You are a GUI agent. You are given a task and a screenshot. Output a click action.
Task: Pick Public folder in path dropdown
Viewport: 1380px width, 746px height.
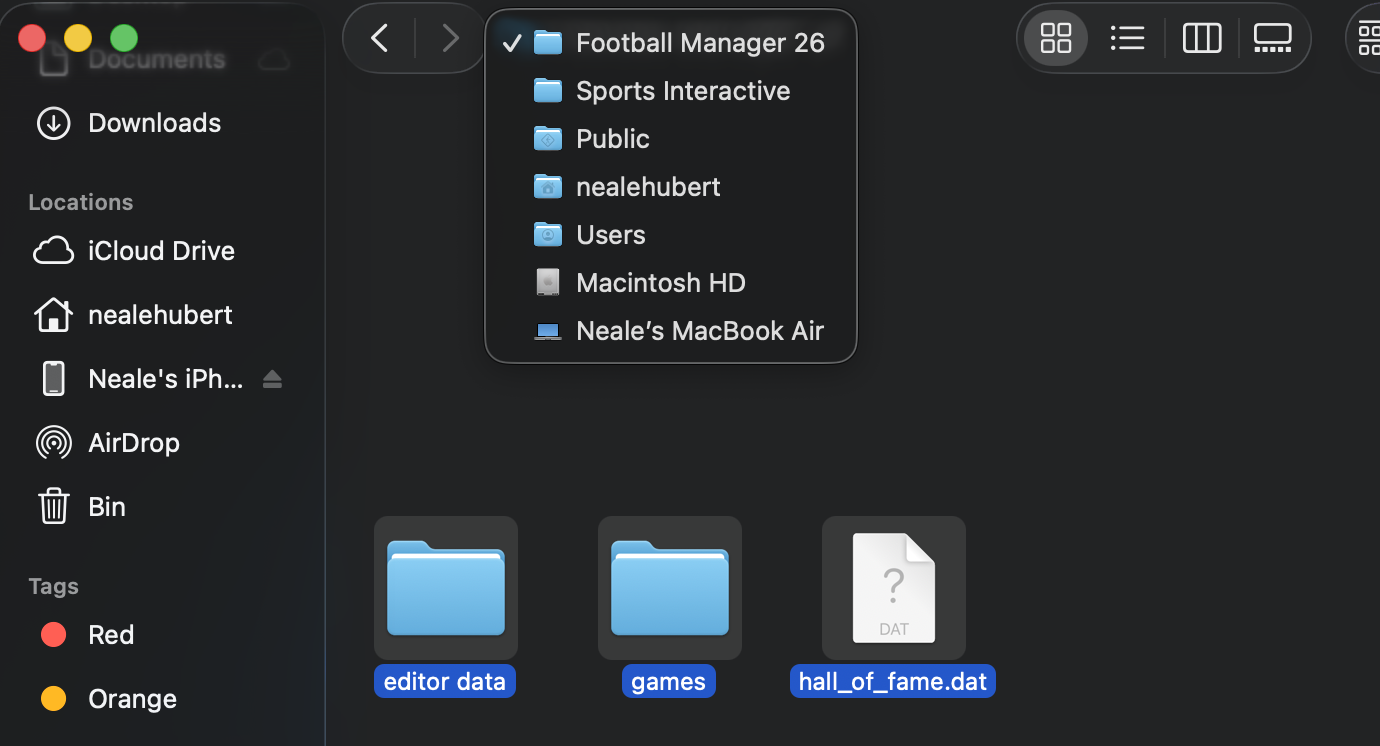(612, 139)
